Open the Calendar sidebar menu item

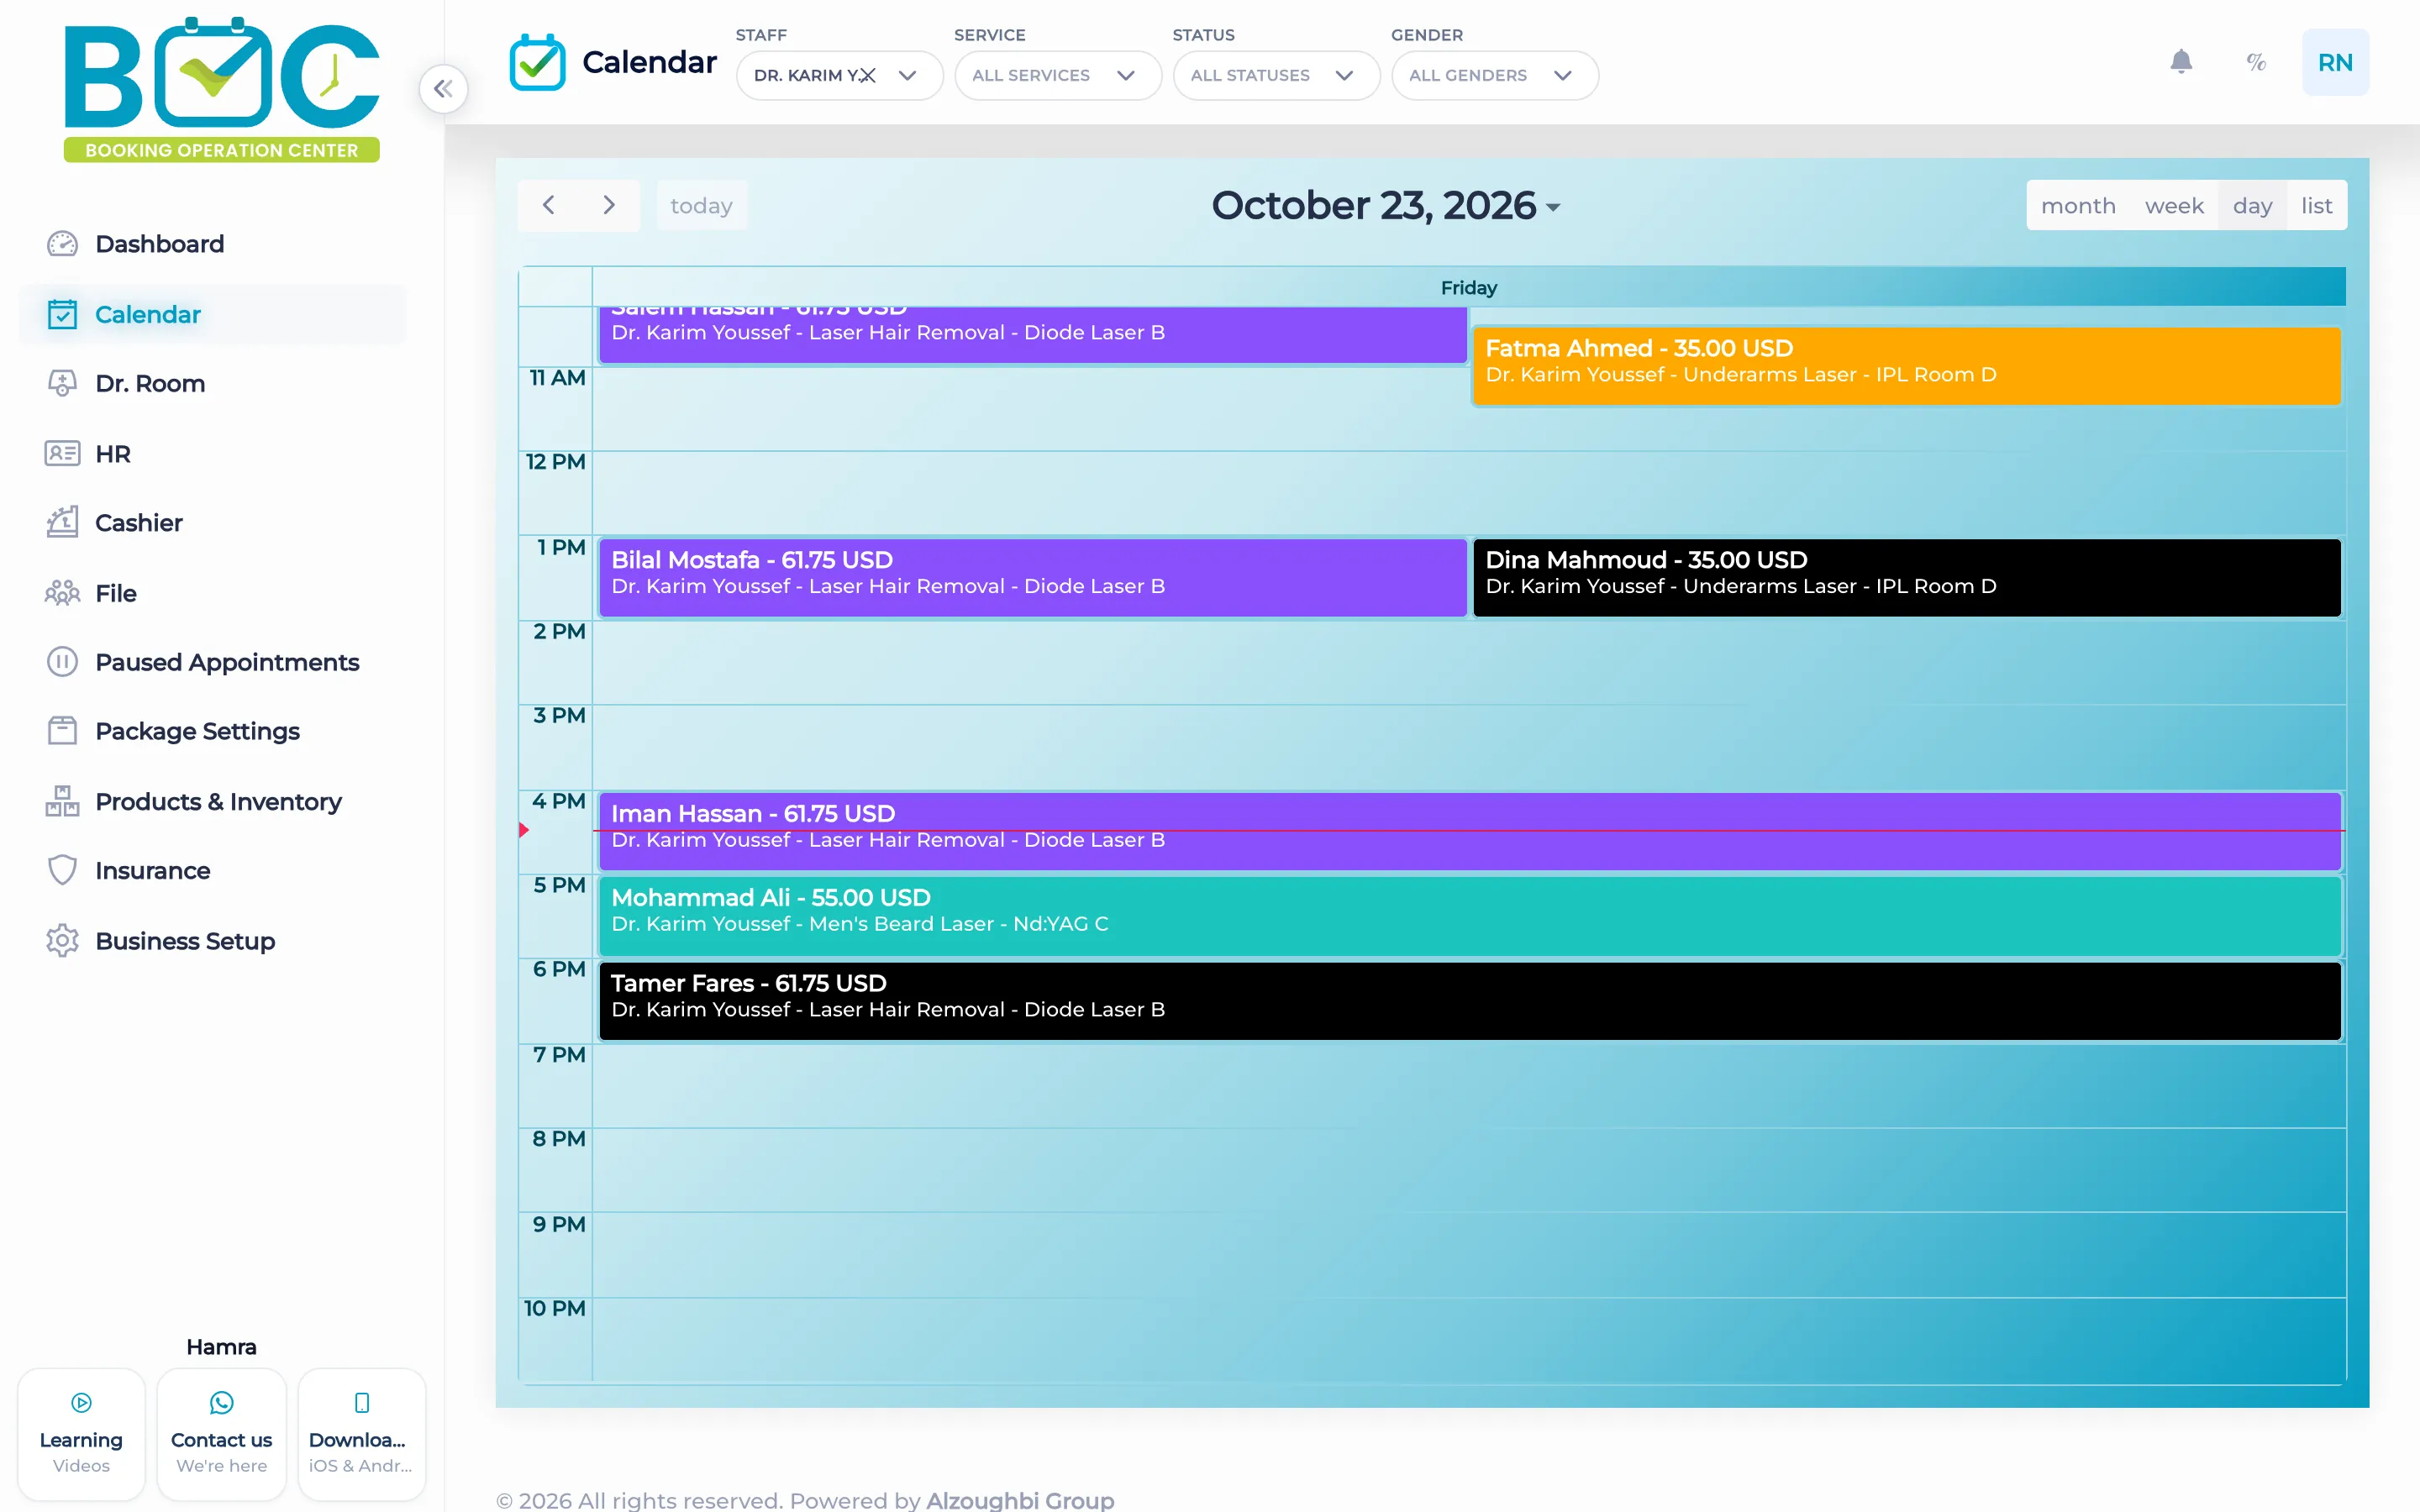(213, 314)
